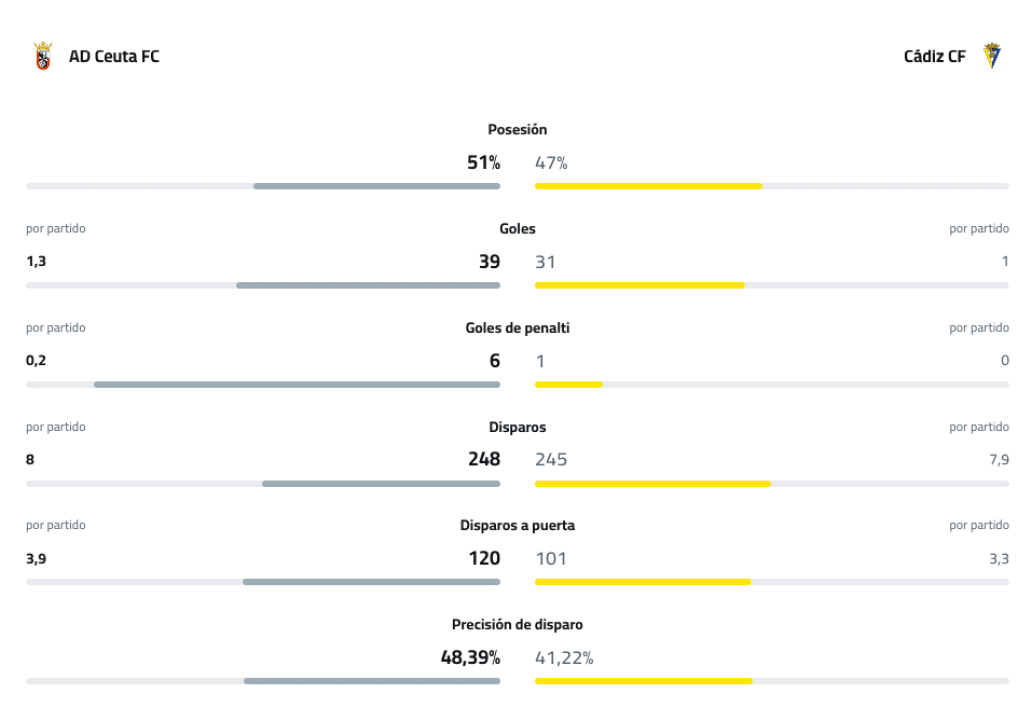1025x718 pixels.
Task: Click Ceuta's 48,39% shot accuracy value
Action: click(x=470, y=657)
